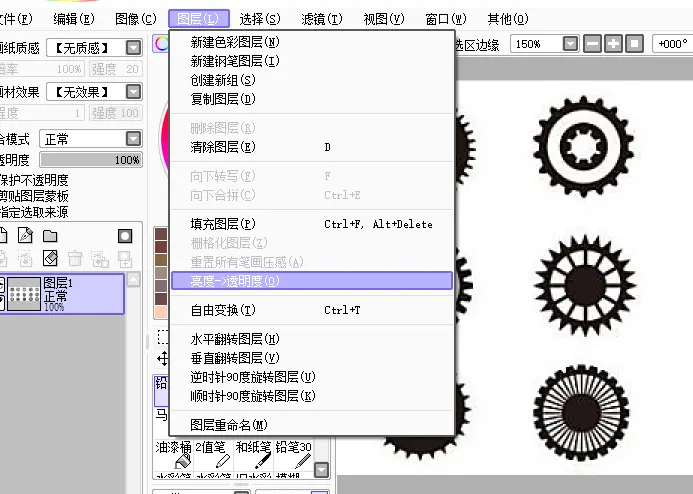This screenshot has height=494, width=693.
Task: Open the 窗口(W) menu
Action: tap(446, 19)
